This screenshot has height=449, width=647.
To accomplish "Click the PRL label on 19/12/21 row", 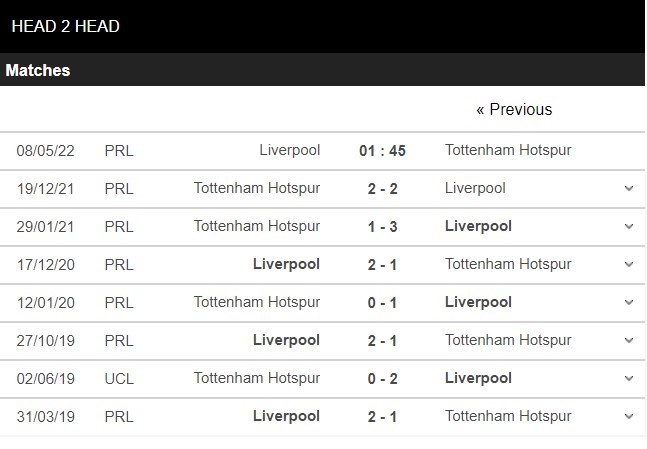I will coord(119,189).
